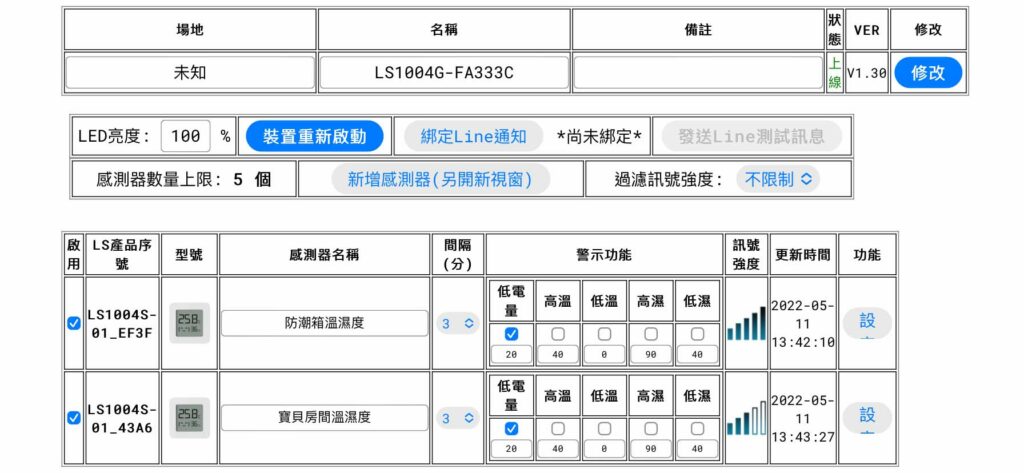This screenshot has height=473, width=1024.
Task: Click the device name field LS1004G-FA333C
Action: (444, 73)
